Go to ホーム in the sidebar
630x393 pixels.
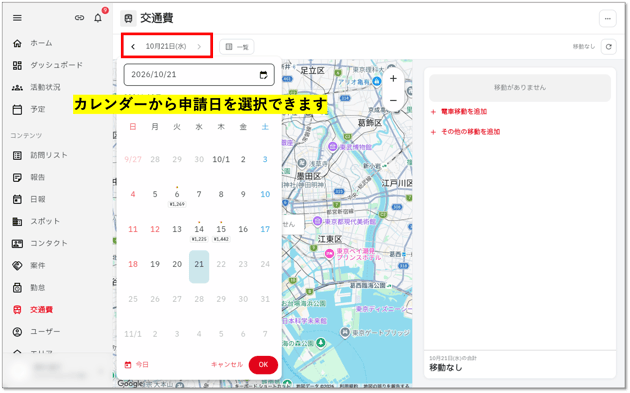tap(41, 43)
